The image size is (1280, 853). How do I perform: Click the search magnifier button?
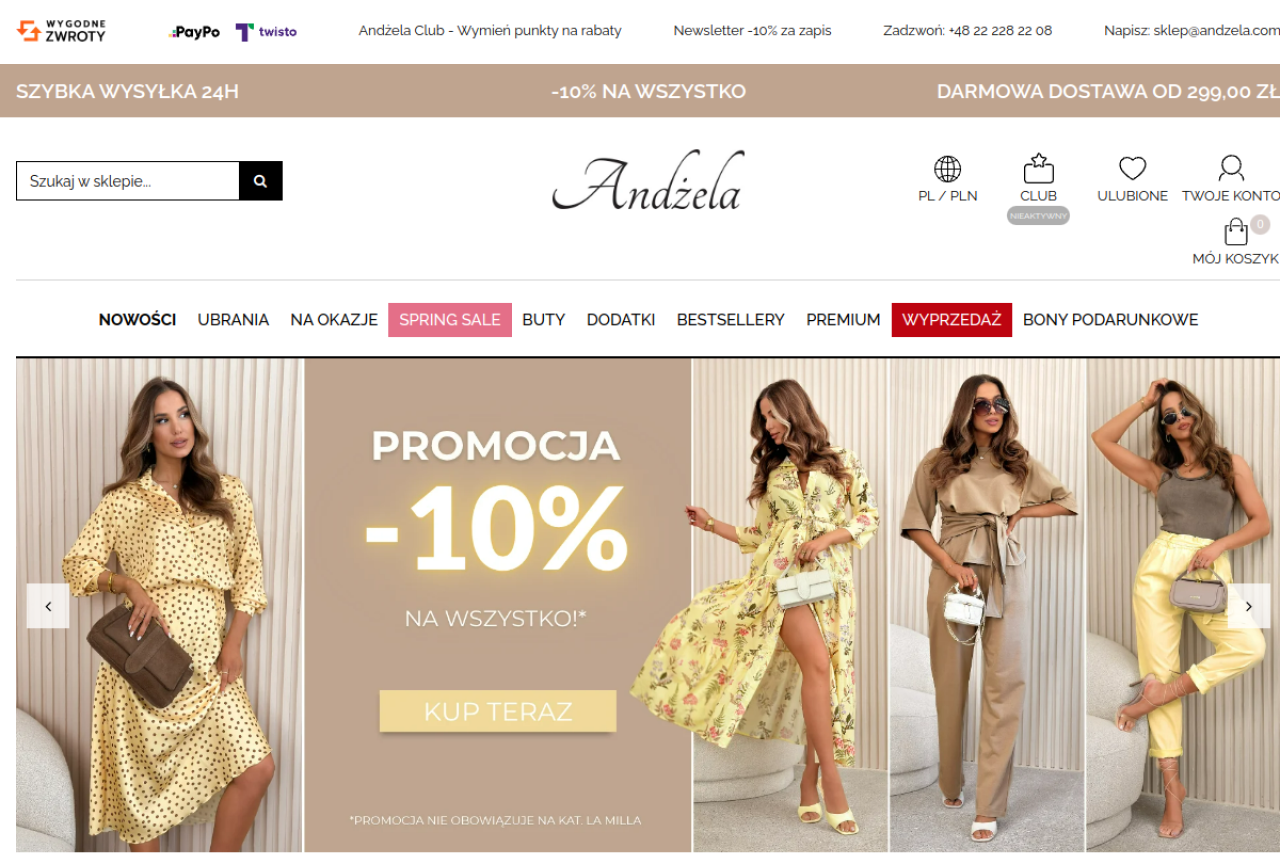tap(260, 181)
